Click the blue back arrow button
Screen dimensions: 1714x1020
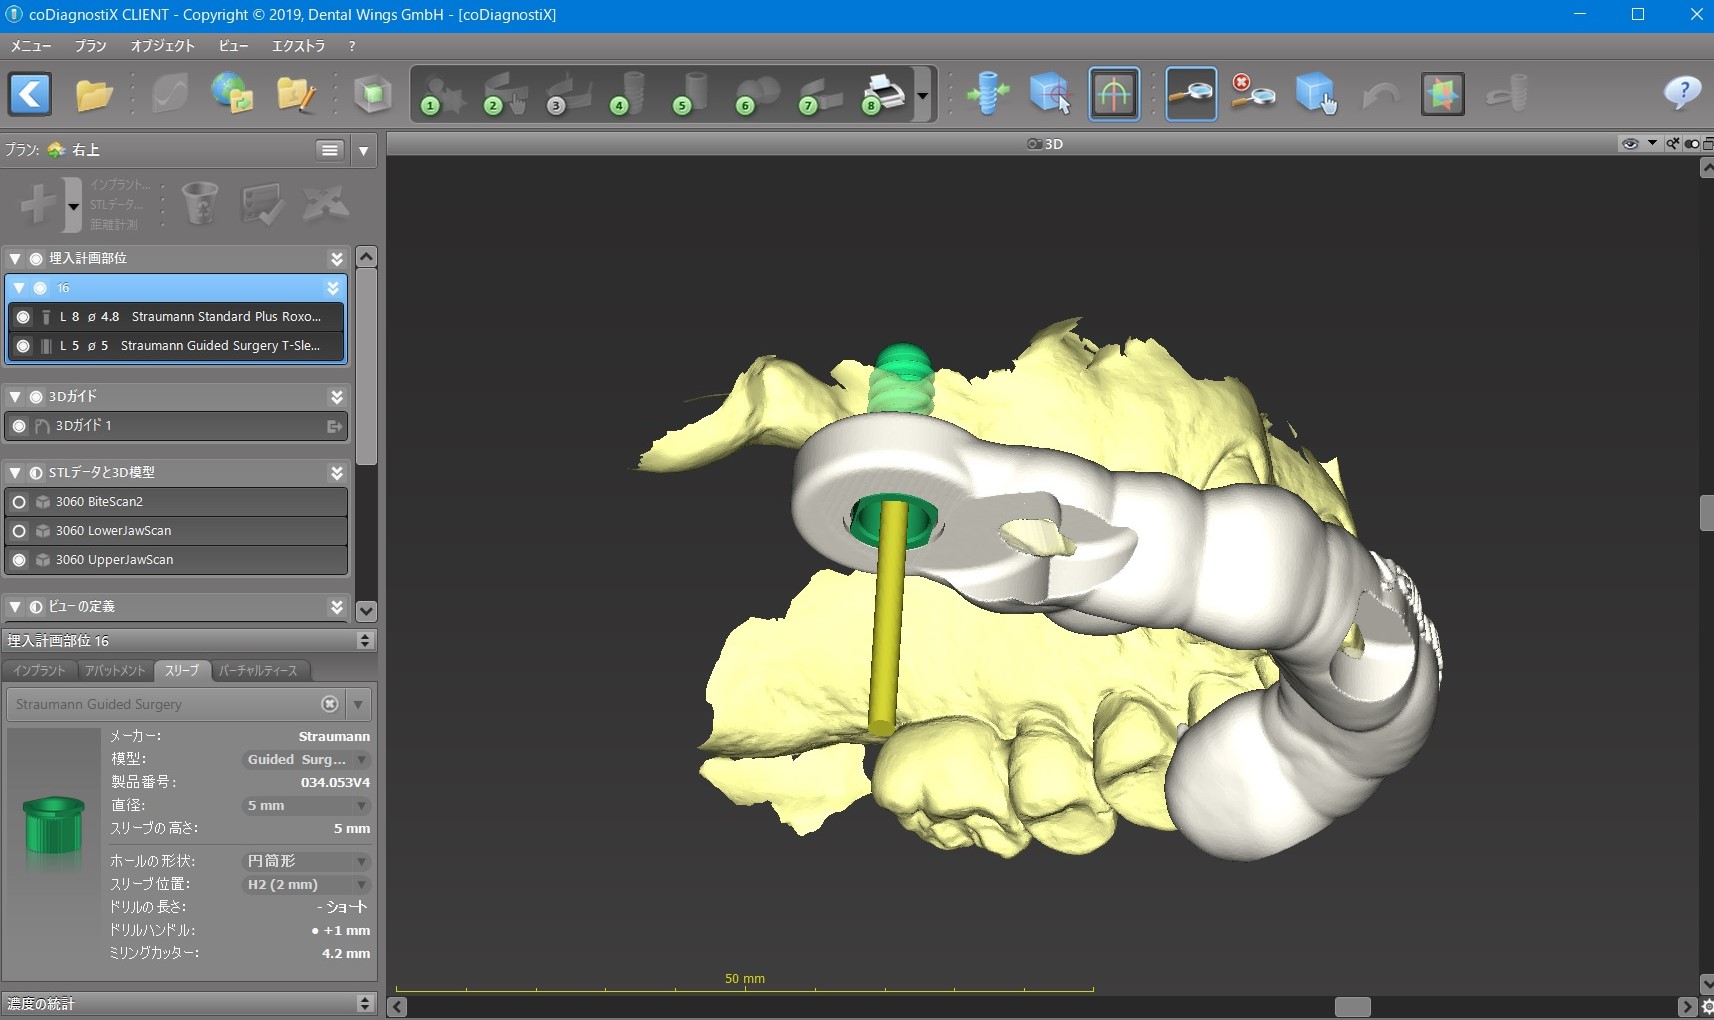(x=30, y=95)
